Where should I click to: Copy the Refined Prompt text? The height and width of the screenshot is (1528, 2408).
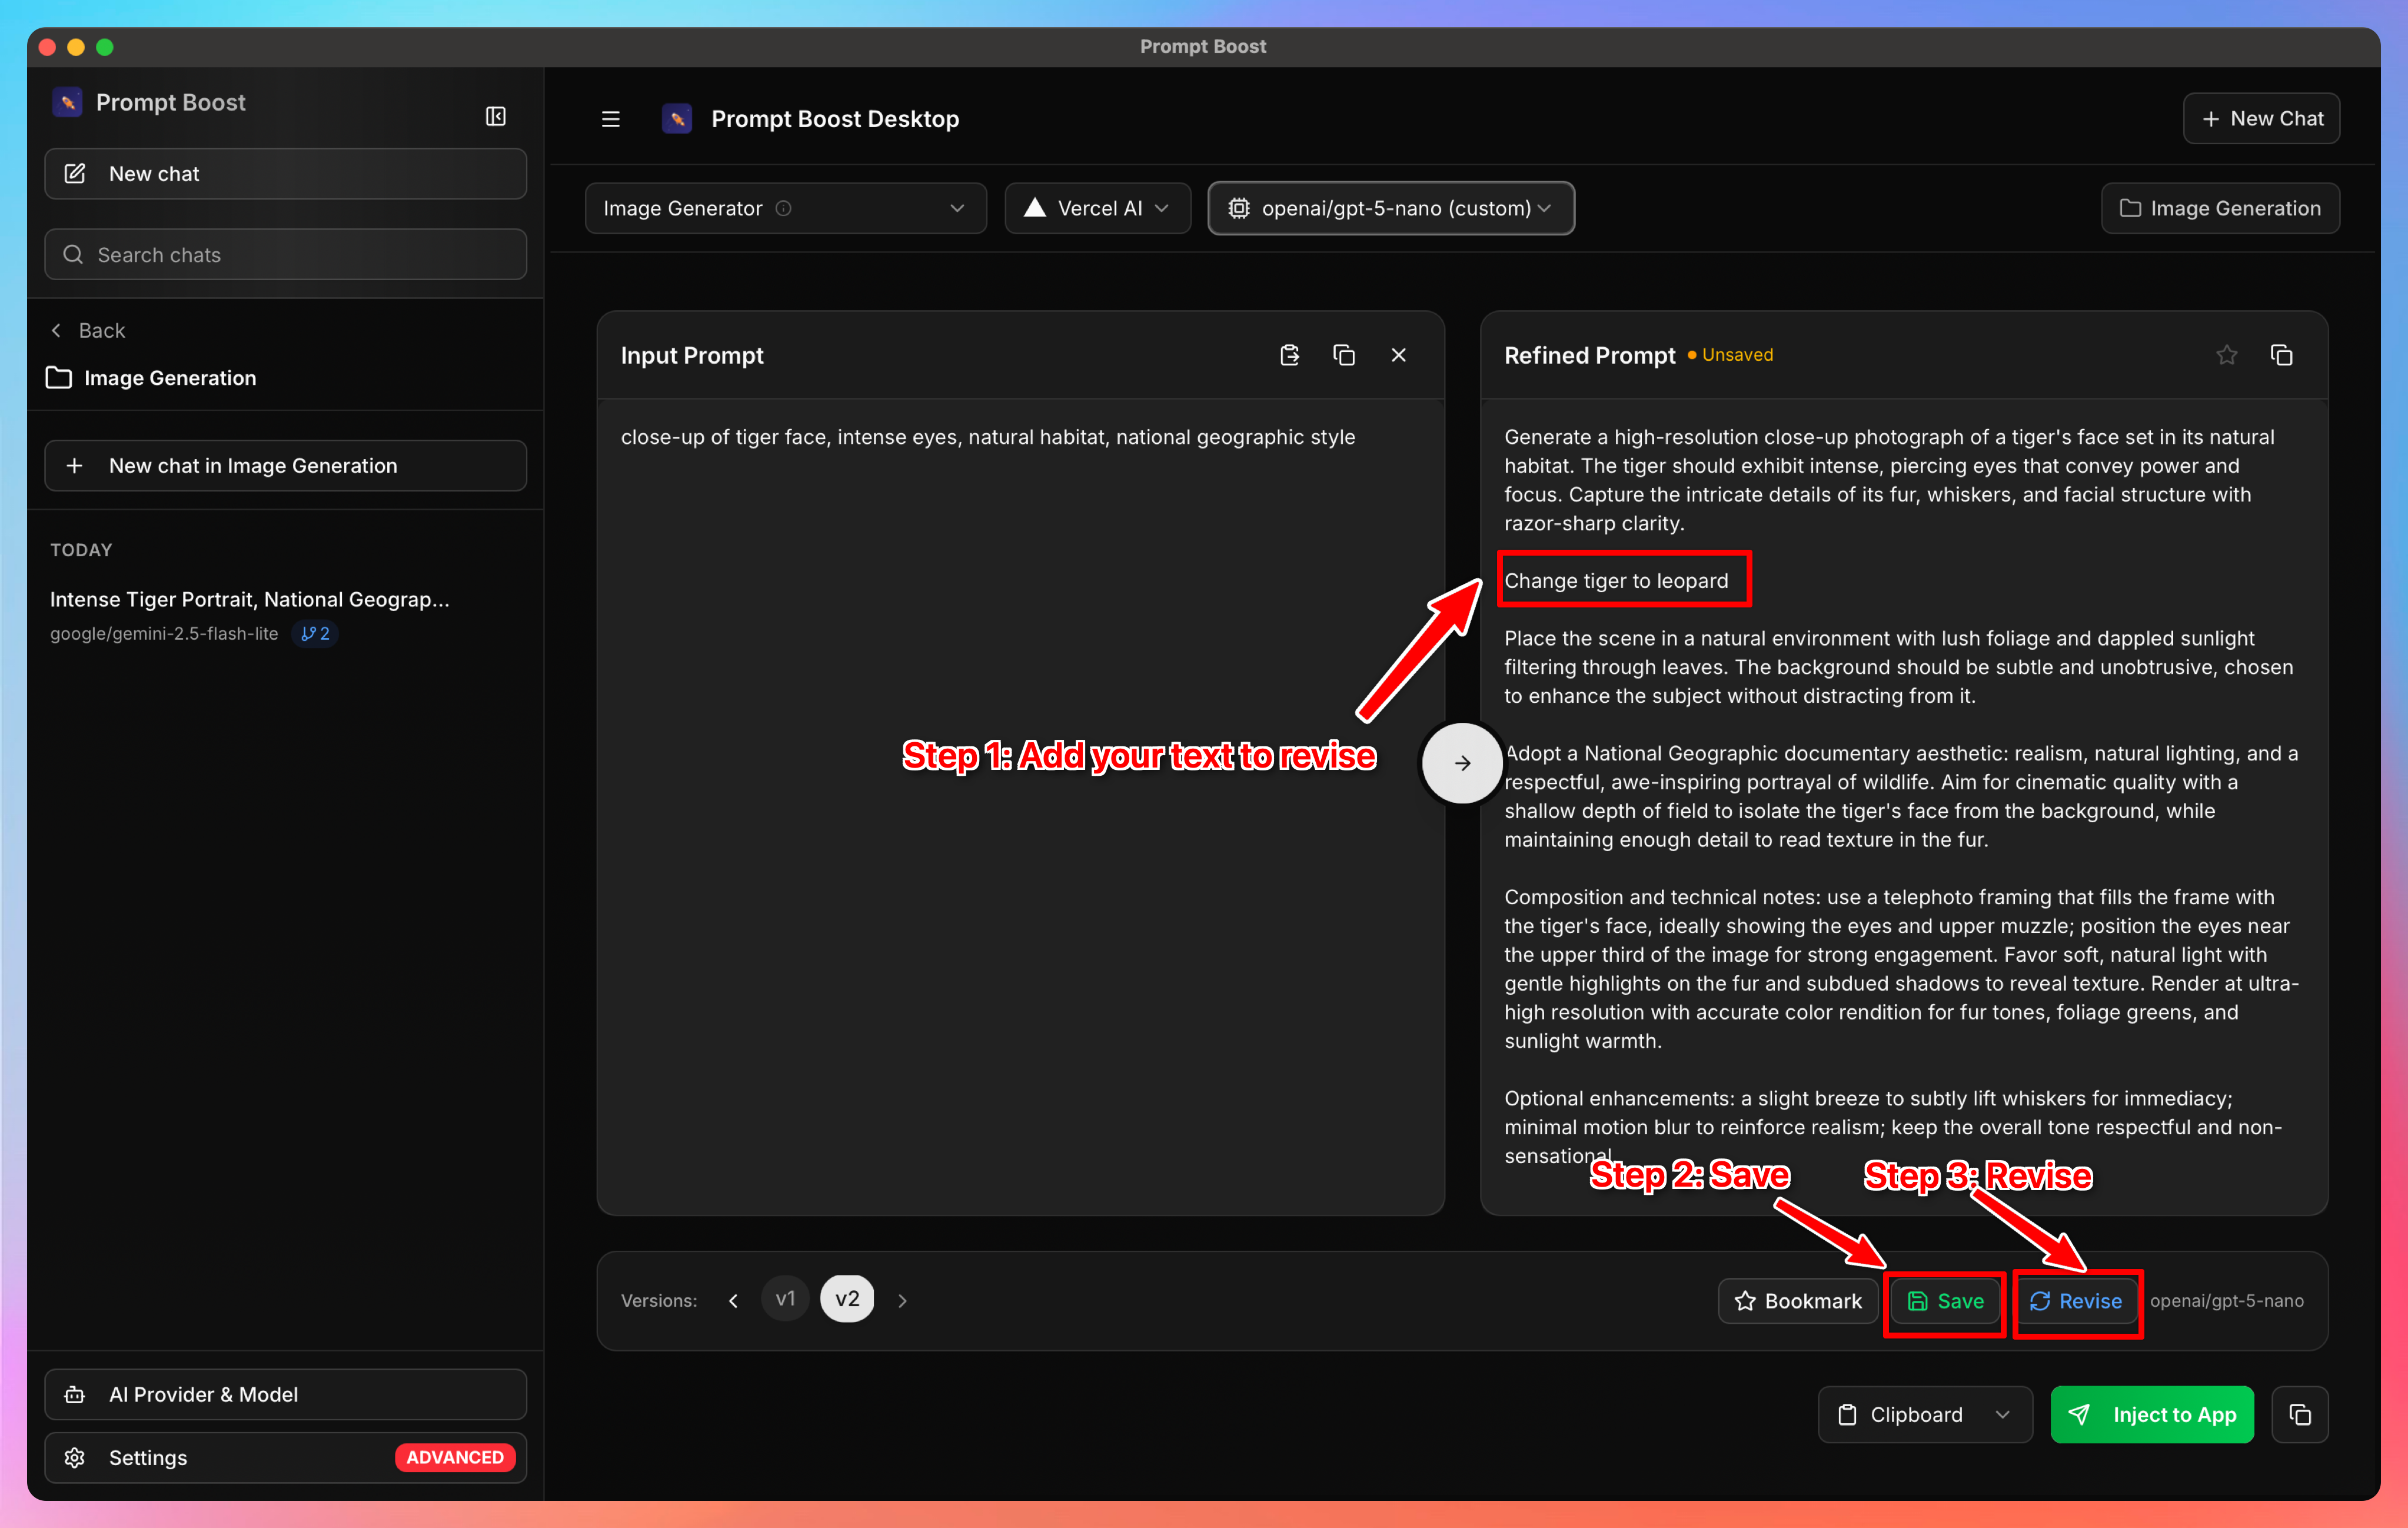2283,354
